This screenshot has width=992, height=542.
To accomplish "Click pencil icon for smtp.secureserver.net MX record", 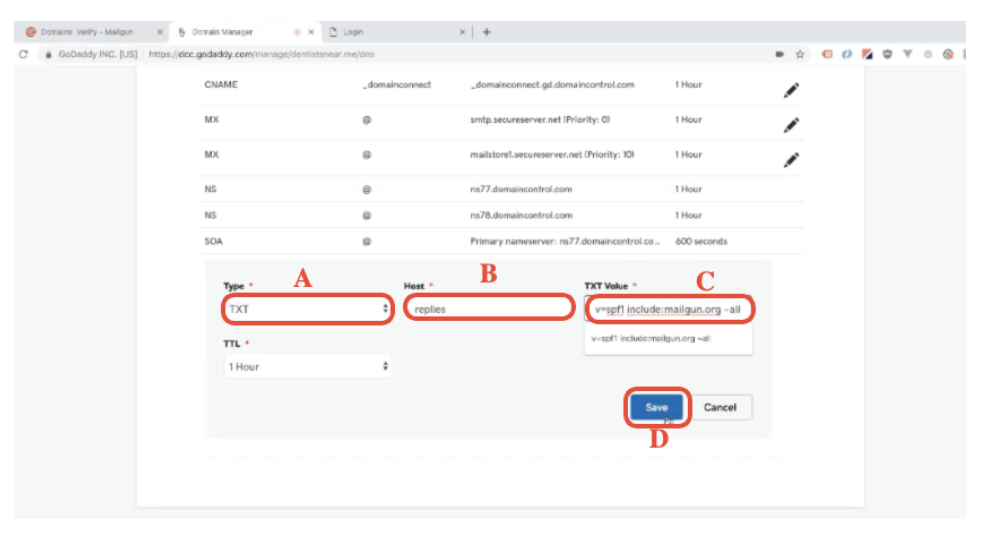I will click(x=791, y=125).
